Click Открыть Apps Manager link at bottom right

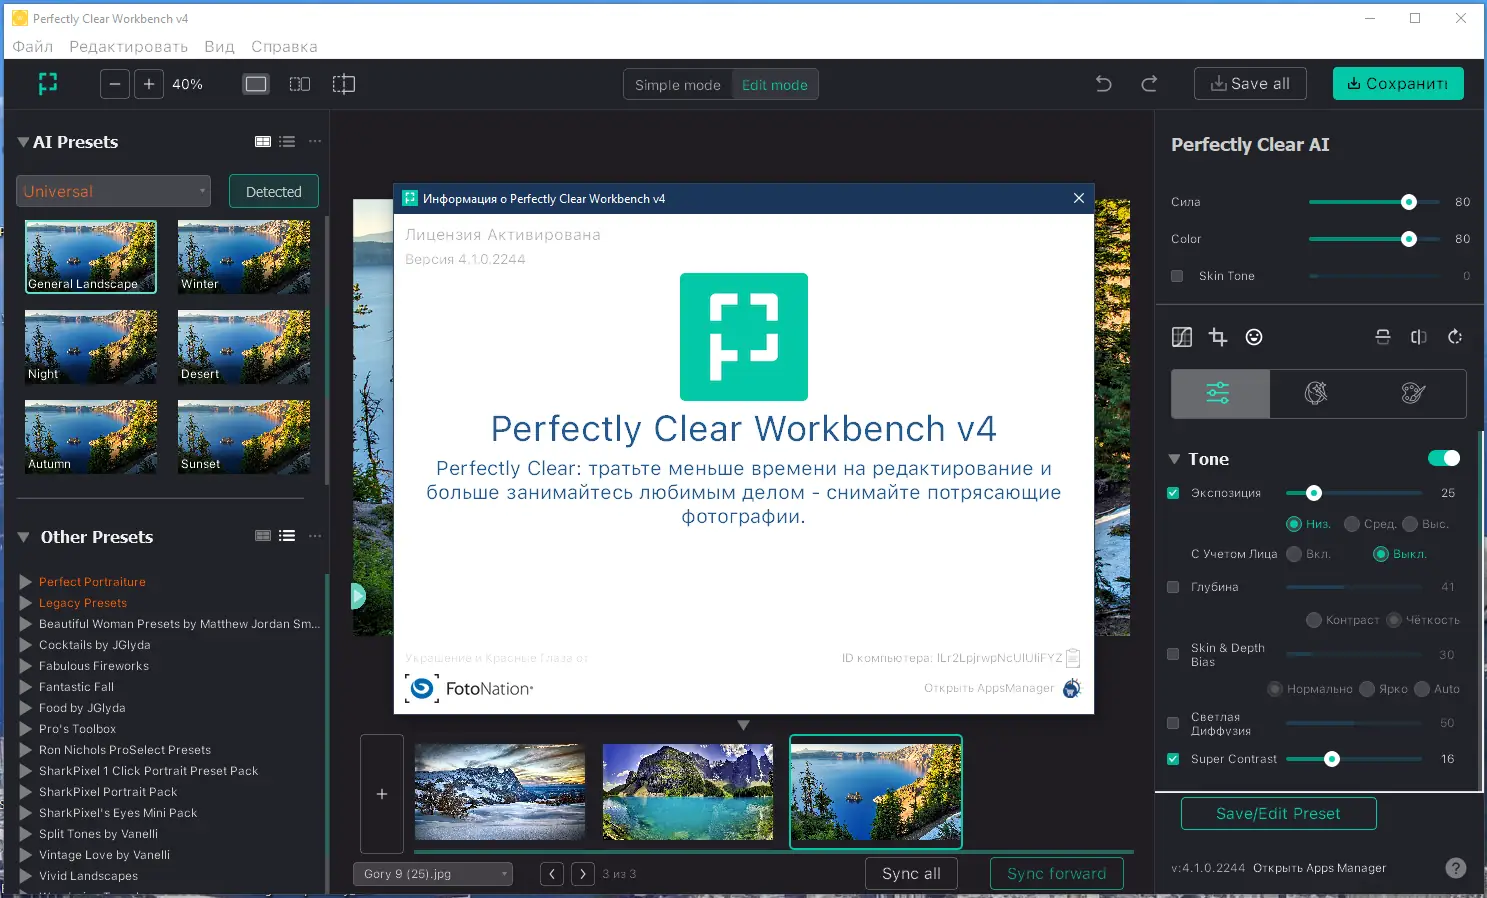[1319, 868]
